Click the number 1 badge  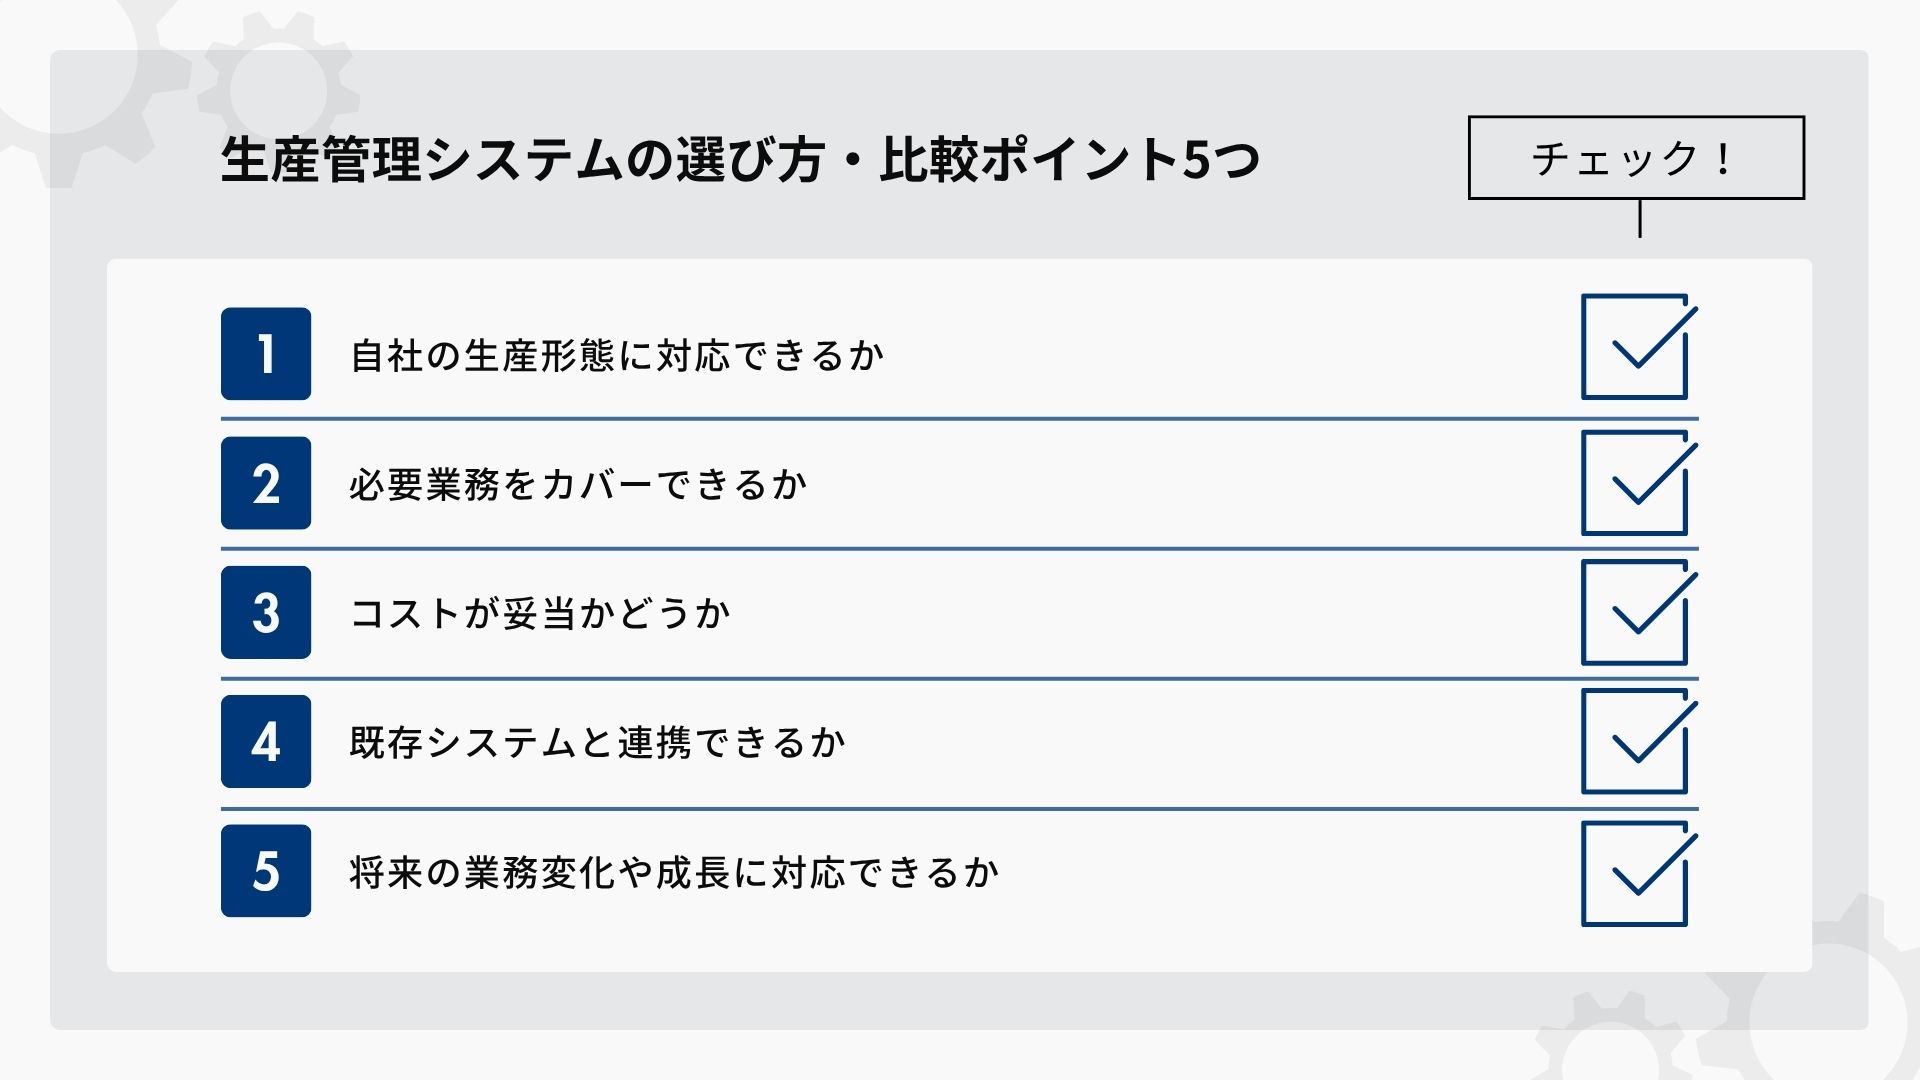click(x=266, y=354)
